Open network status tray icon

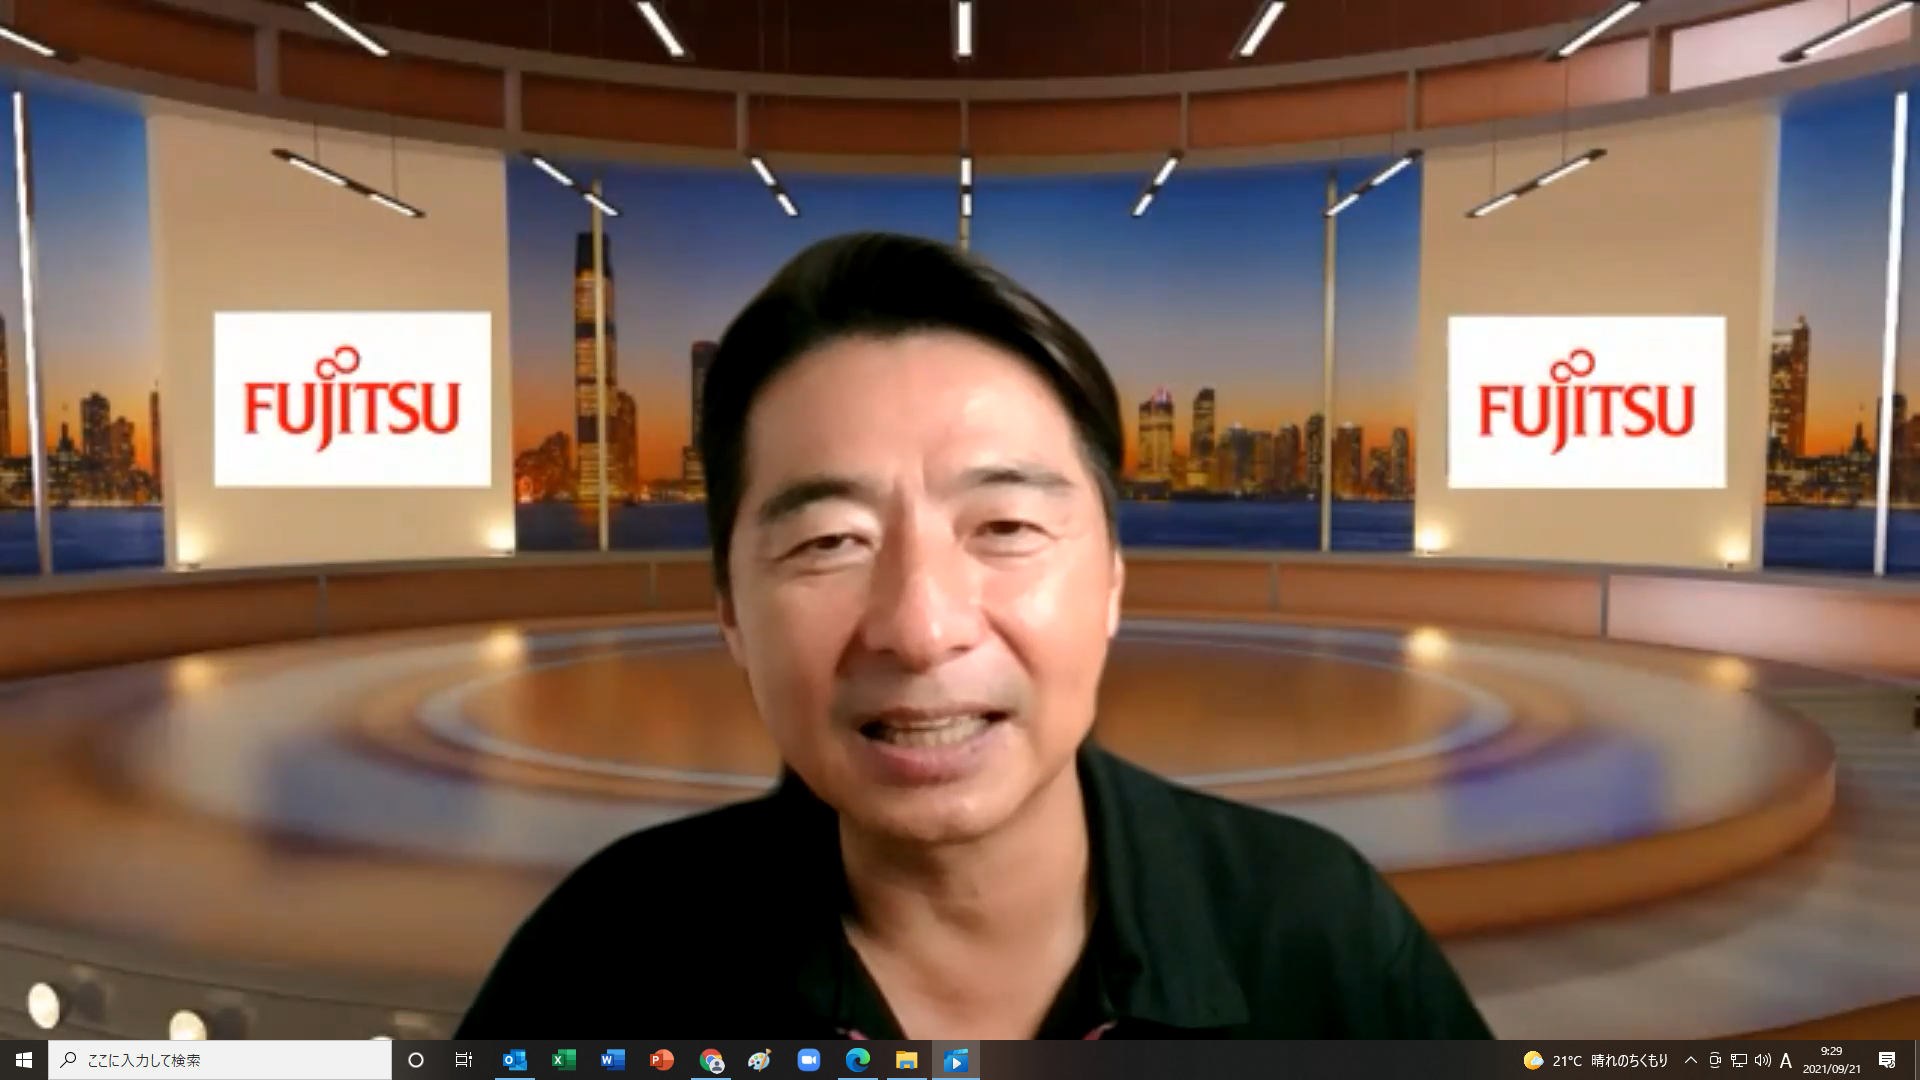[x=1739, y=1060]
